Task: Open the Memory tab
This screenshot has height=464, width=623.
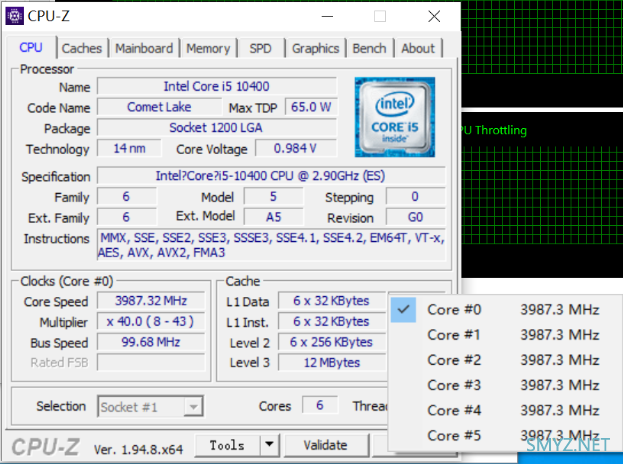Action: click(x=208, y=48)
